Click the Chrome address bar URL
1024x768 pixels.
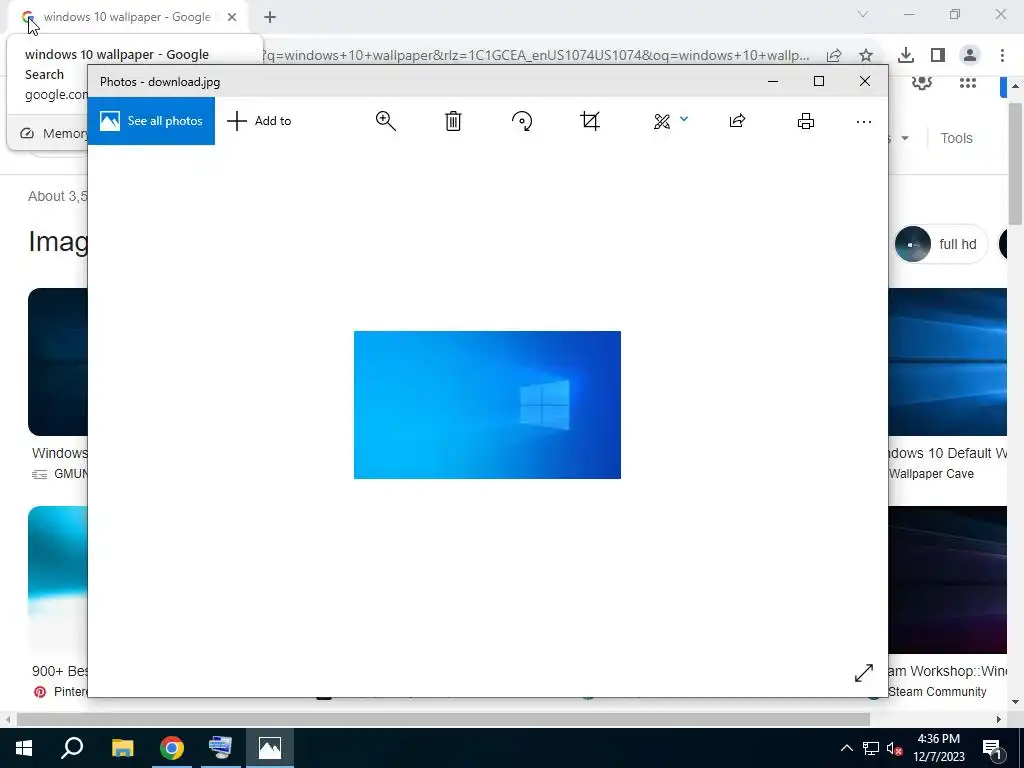(x=536, y=56)
